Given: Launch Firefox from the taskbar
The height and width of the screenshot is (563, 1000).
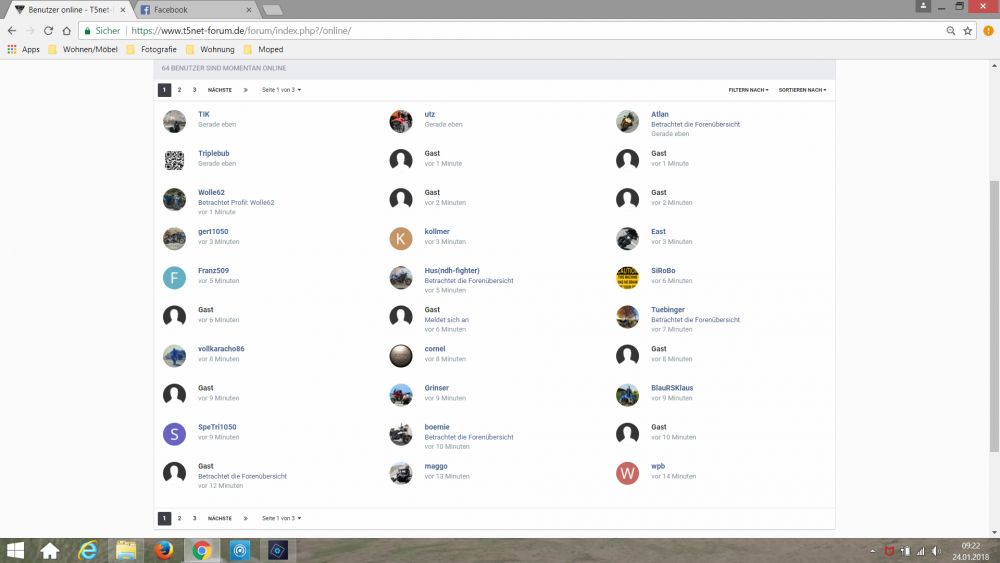Looking at the screenshot, I should [x=163, y=550].
